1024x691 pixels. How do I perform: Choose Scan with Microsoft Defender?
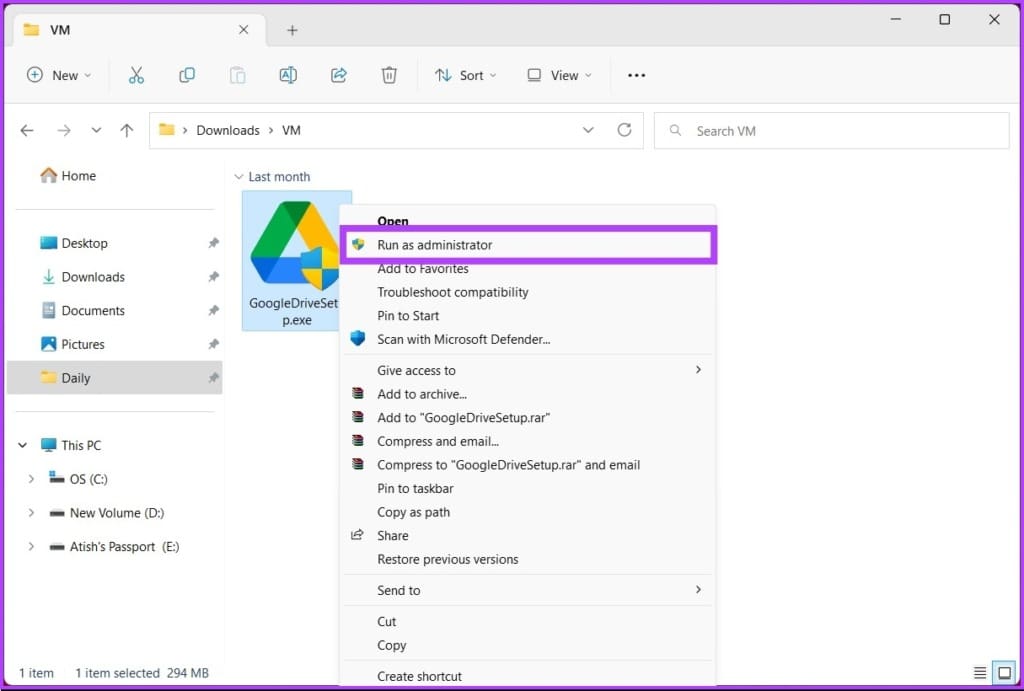(528, 339)
